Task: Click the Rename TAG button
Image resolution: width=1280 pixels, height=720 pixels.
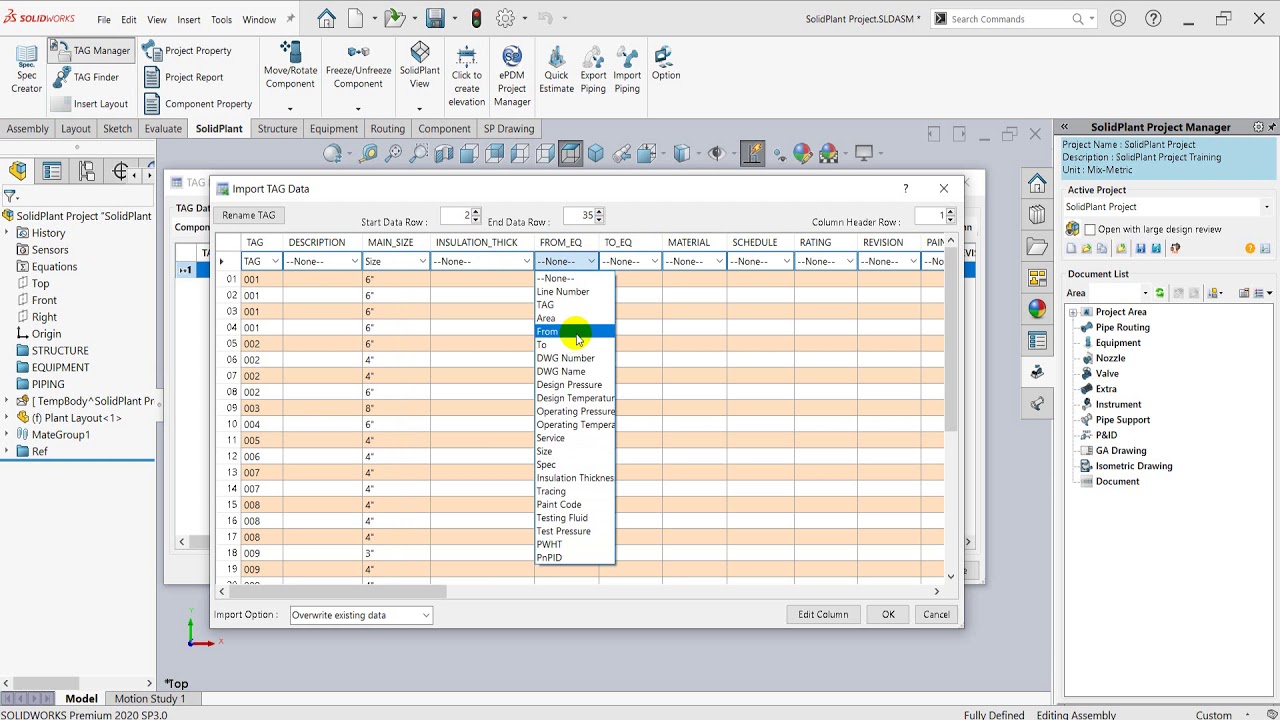Action: pos(249,215)
